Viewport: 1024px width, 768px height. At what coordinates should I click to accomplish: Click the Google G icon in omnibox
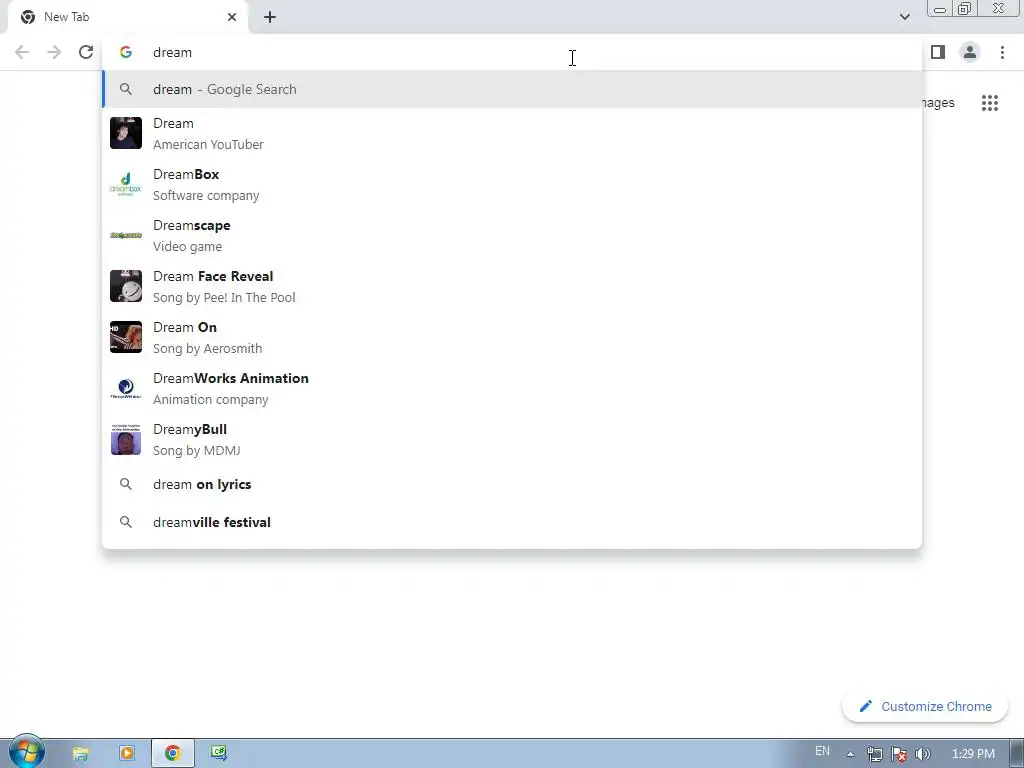126,52
